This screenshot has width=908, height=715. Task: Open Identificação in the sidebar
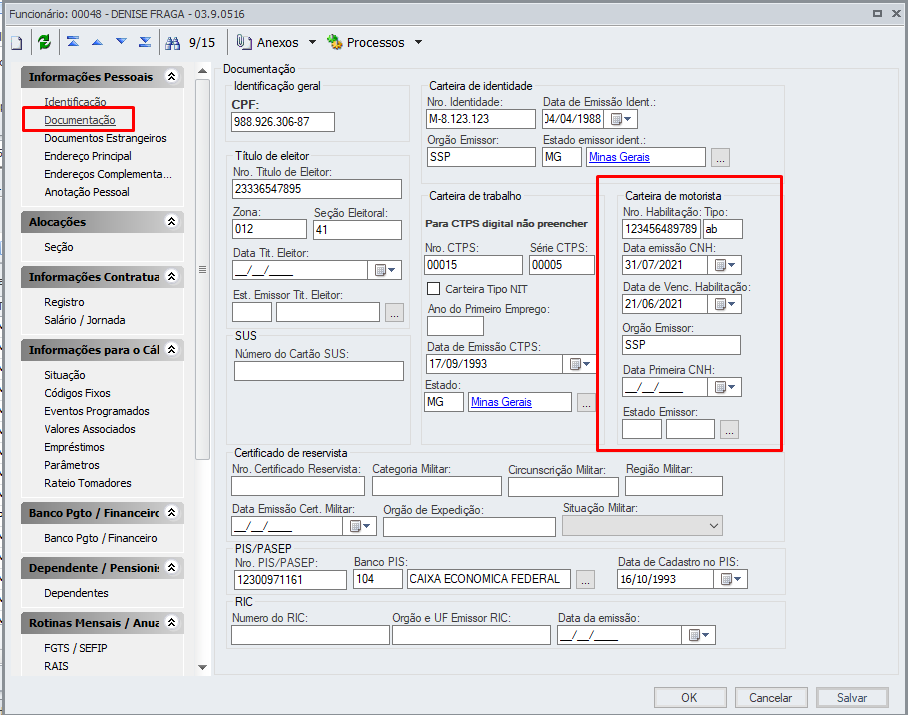click(x=75, y=102)
